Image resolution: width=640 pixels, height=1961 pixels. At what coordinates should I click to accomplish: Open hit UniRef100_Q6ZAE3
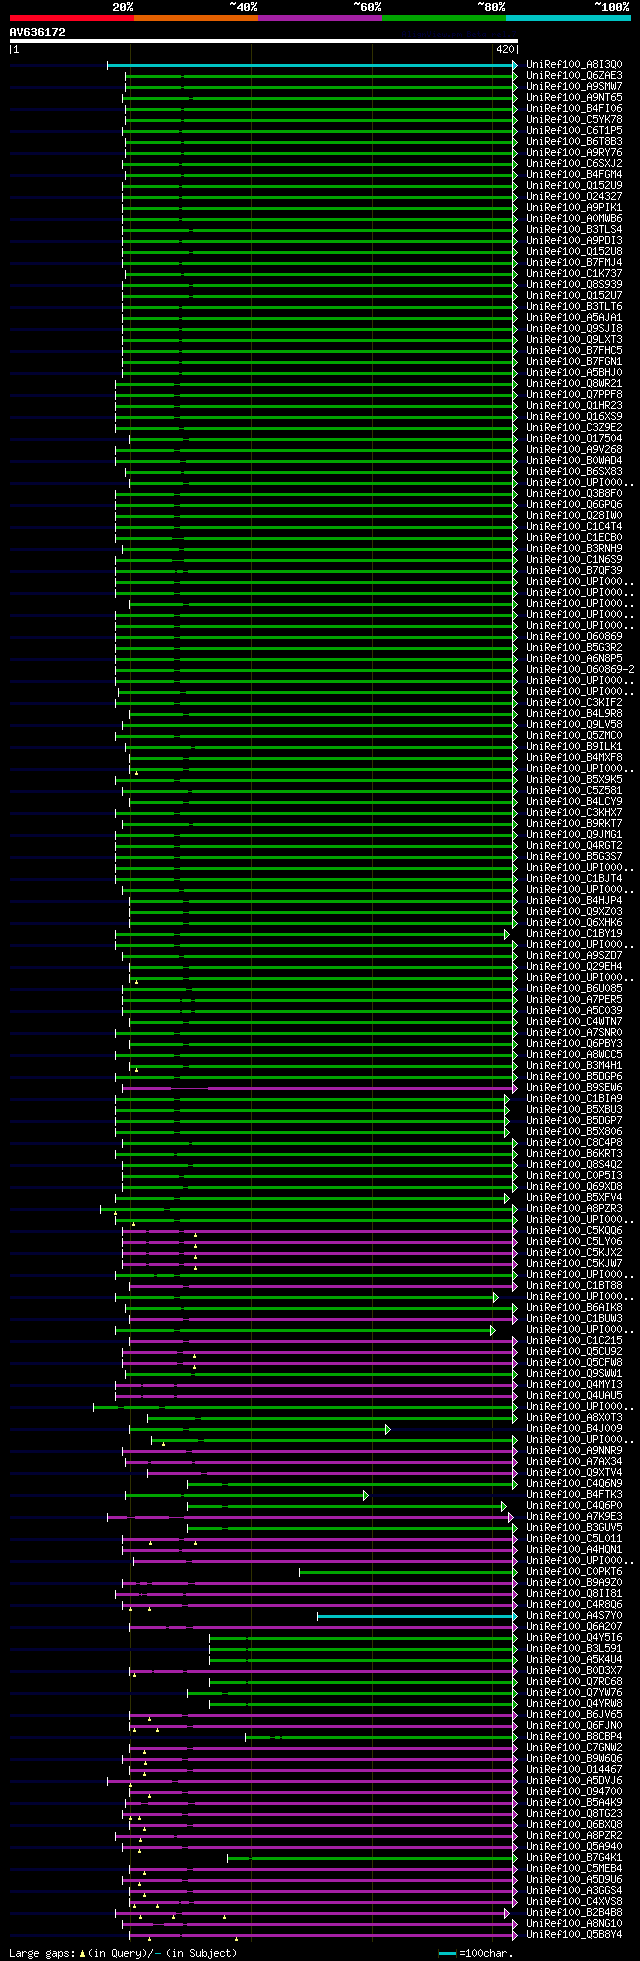tap(574, 76)
